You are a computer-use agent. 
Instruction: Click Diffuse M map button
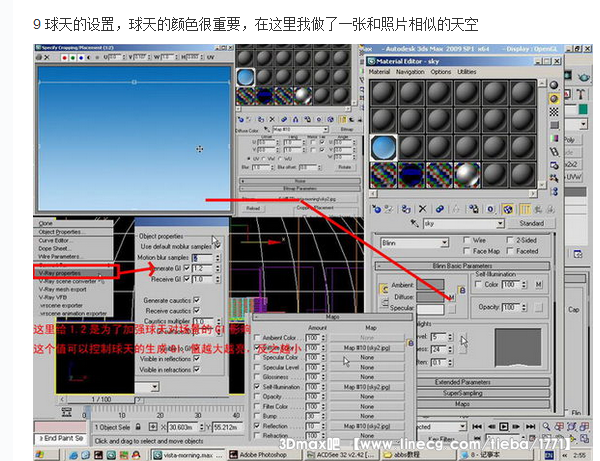pyautogui.click(x=452, y=297)
